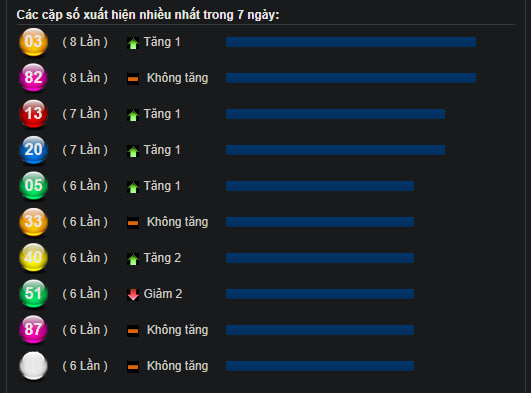Screen dimensions: 531x393
Task: Click the frequency bar for number 03
Action: point(351,42)
